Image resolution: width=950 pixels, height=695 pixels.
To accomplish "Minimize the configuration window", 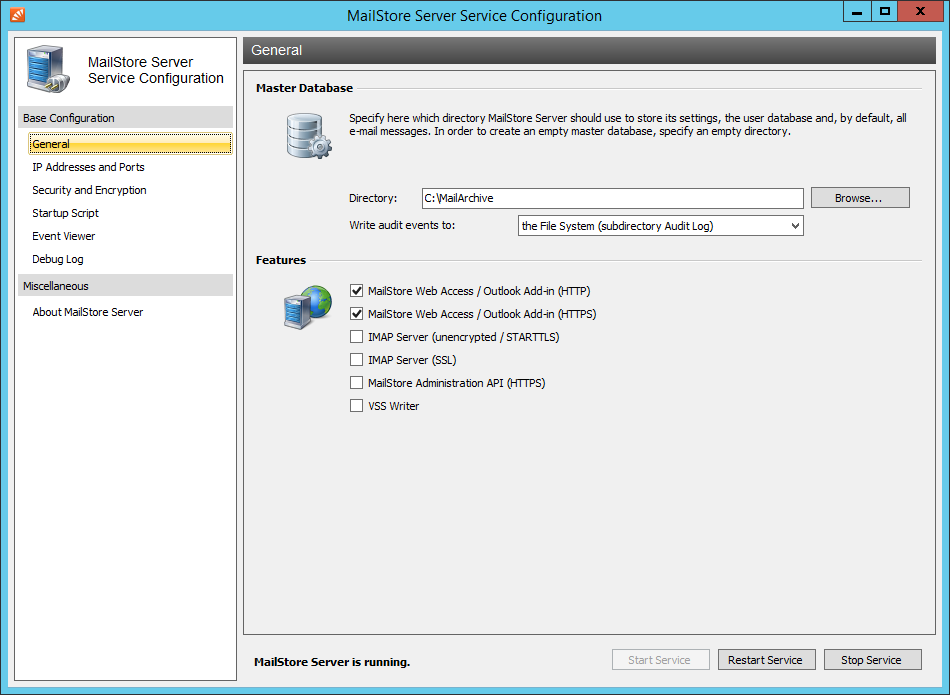I will [857, 12].
